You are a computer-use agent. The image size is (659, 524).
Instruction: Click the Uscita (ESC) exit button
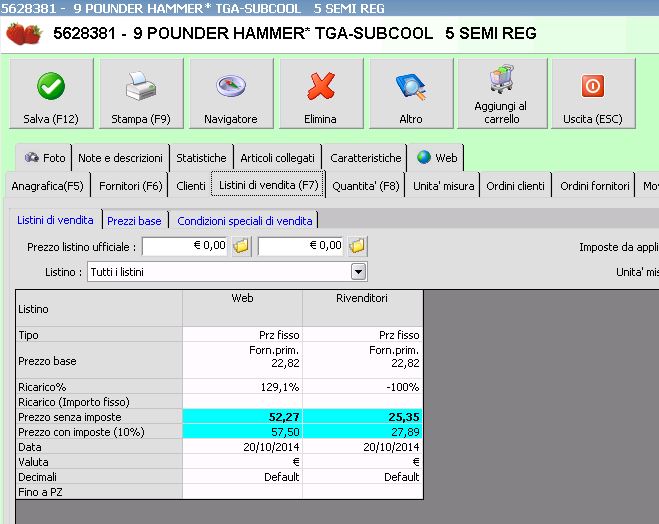pyautogui.click(x=593, y=93)
